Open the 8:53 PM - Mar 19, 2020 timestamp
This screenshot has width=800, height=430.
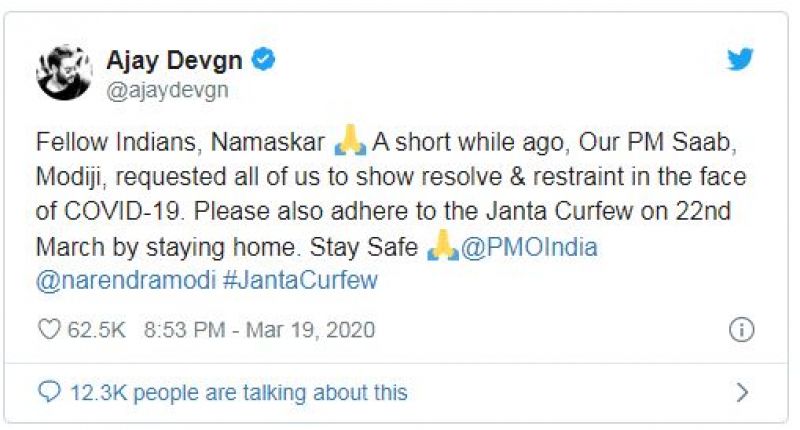click(259, 329)
